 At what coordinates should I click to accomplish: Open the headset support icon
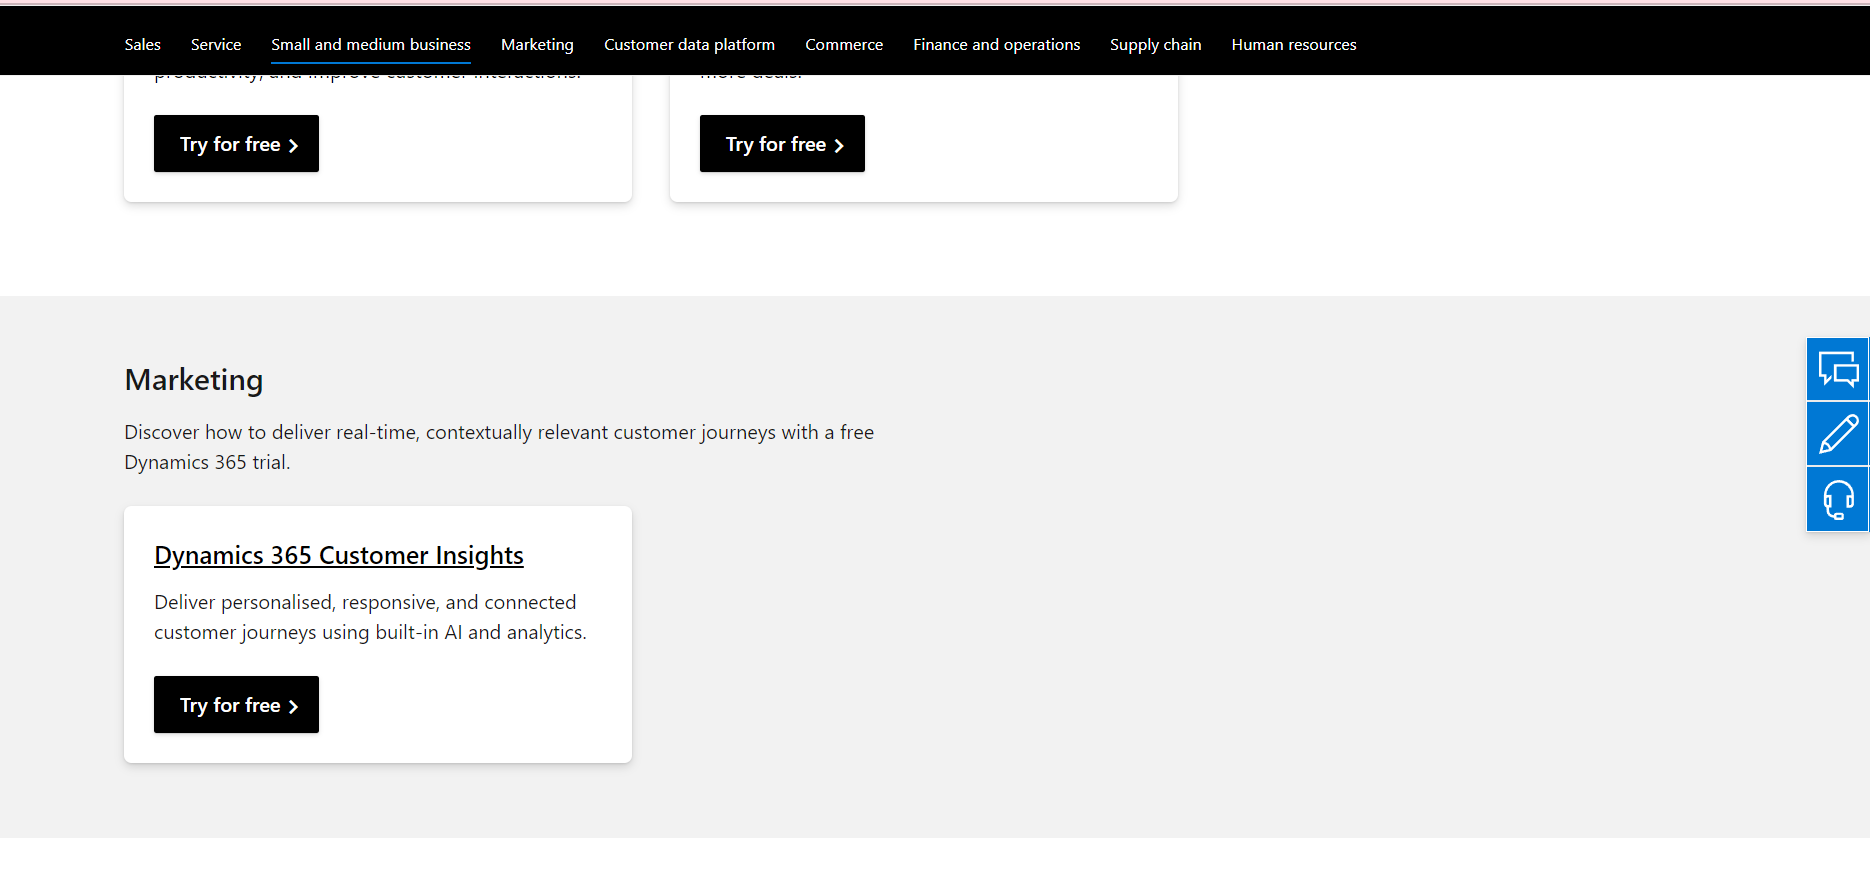click(x=1838, y=499)
